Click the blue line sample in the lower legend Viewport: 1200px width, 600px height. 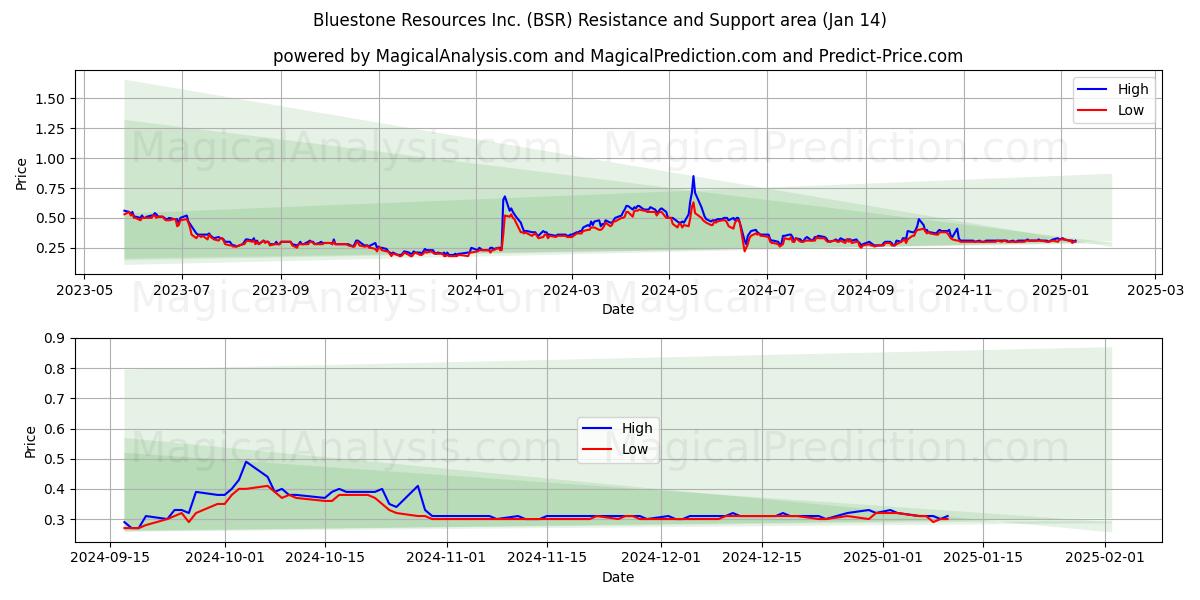coord(598,429)
